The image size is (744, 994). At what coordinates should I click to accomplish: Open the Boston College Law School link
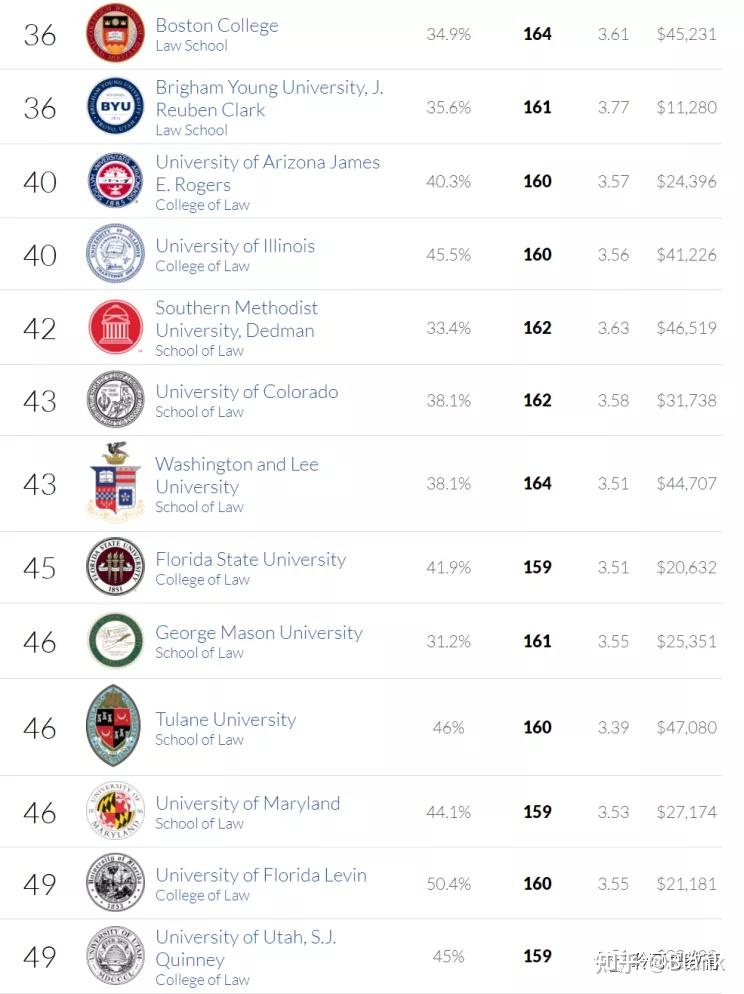217,26
